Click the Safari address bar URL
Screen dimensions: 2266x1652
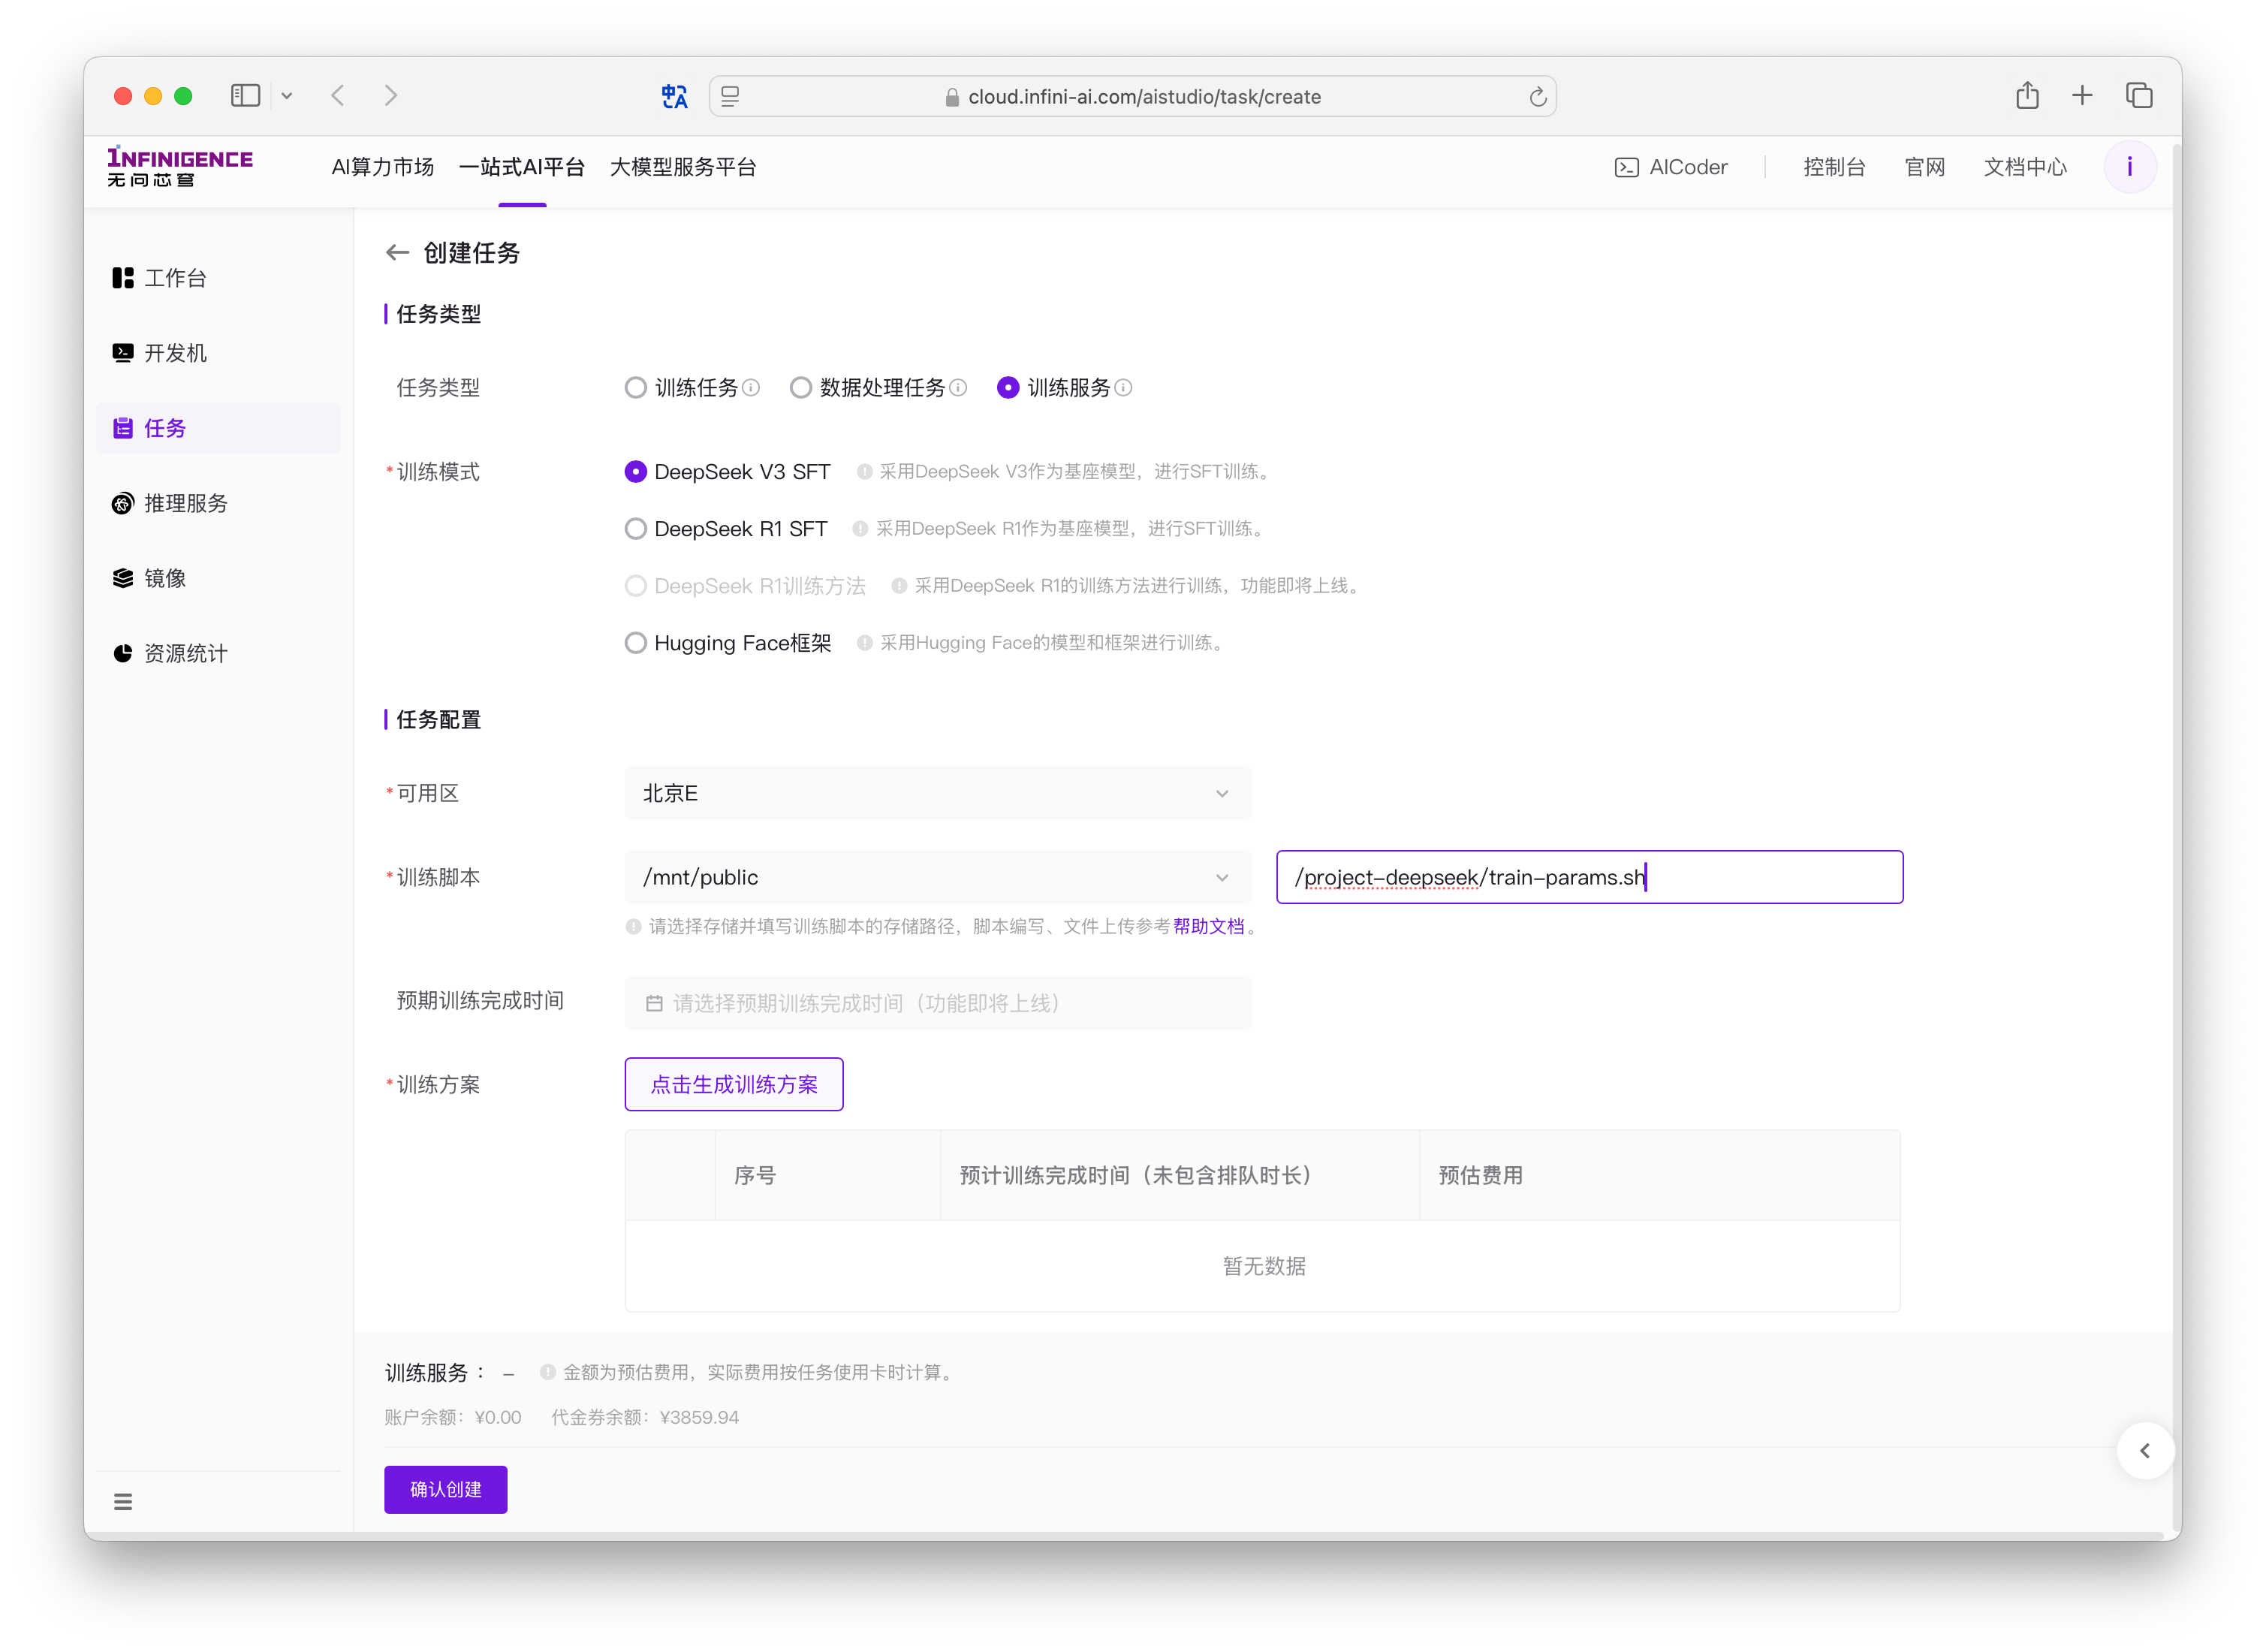tap(1144, 97)
